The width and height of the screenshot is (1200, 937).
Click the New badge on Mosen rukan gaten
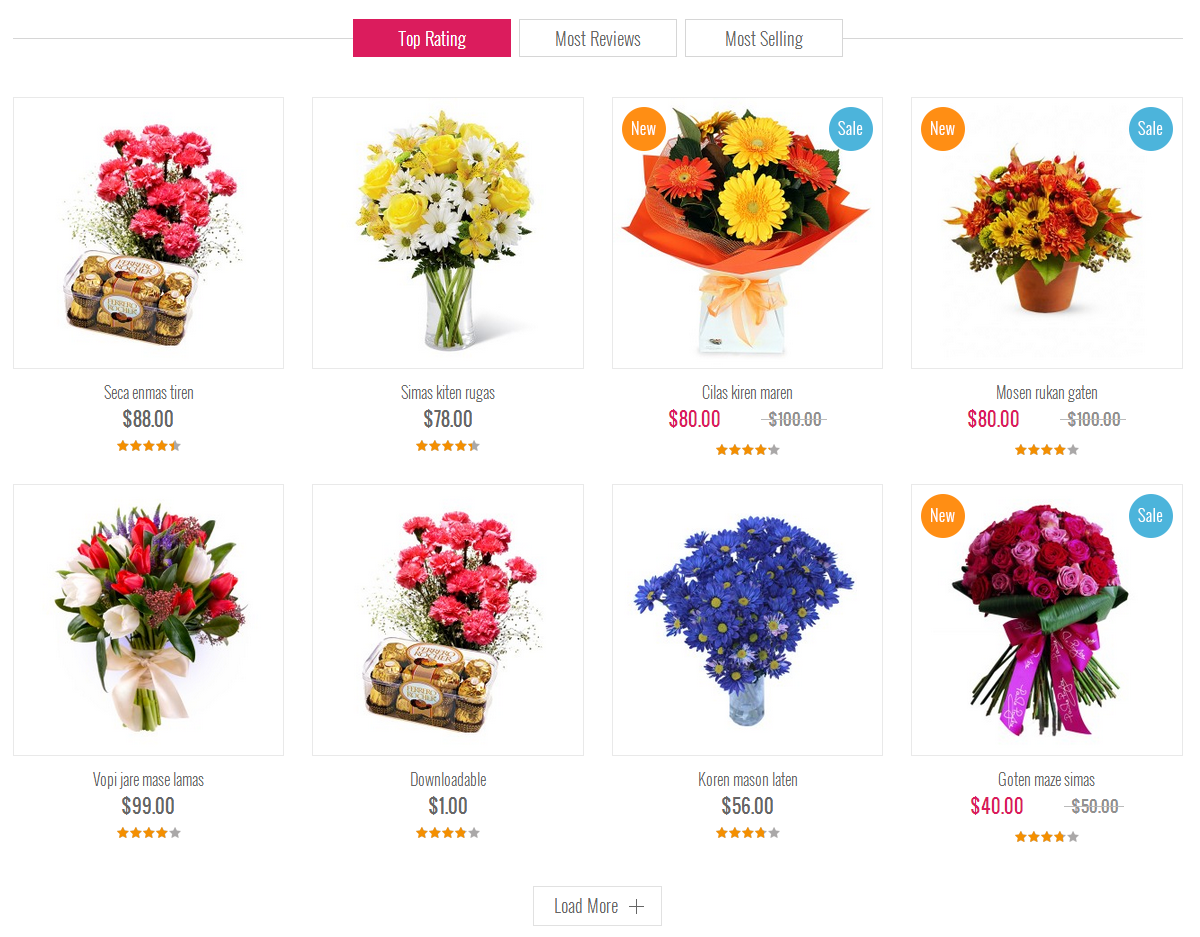click(943, 129)
